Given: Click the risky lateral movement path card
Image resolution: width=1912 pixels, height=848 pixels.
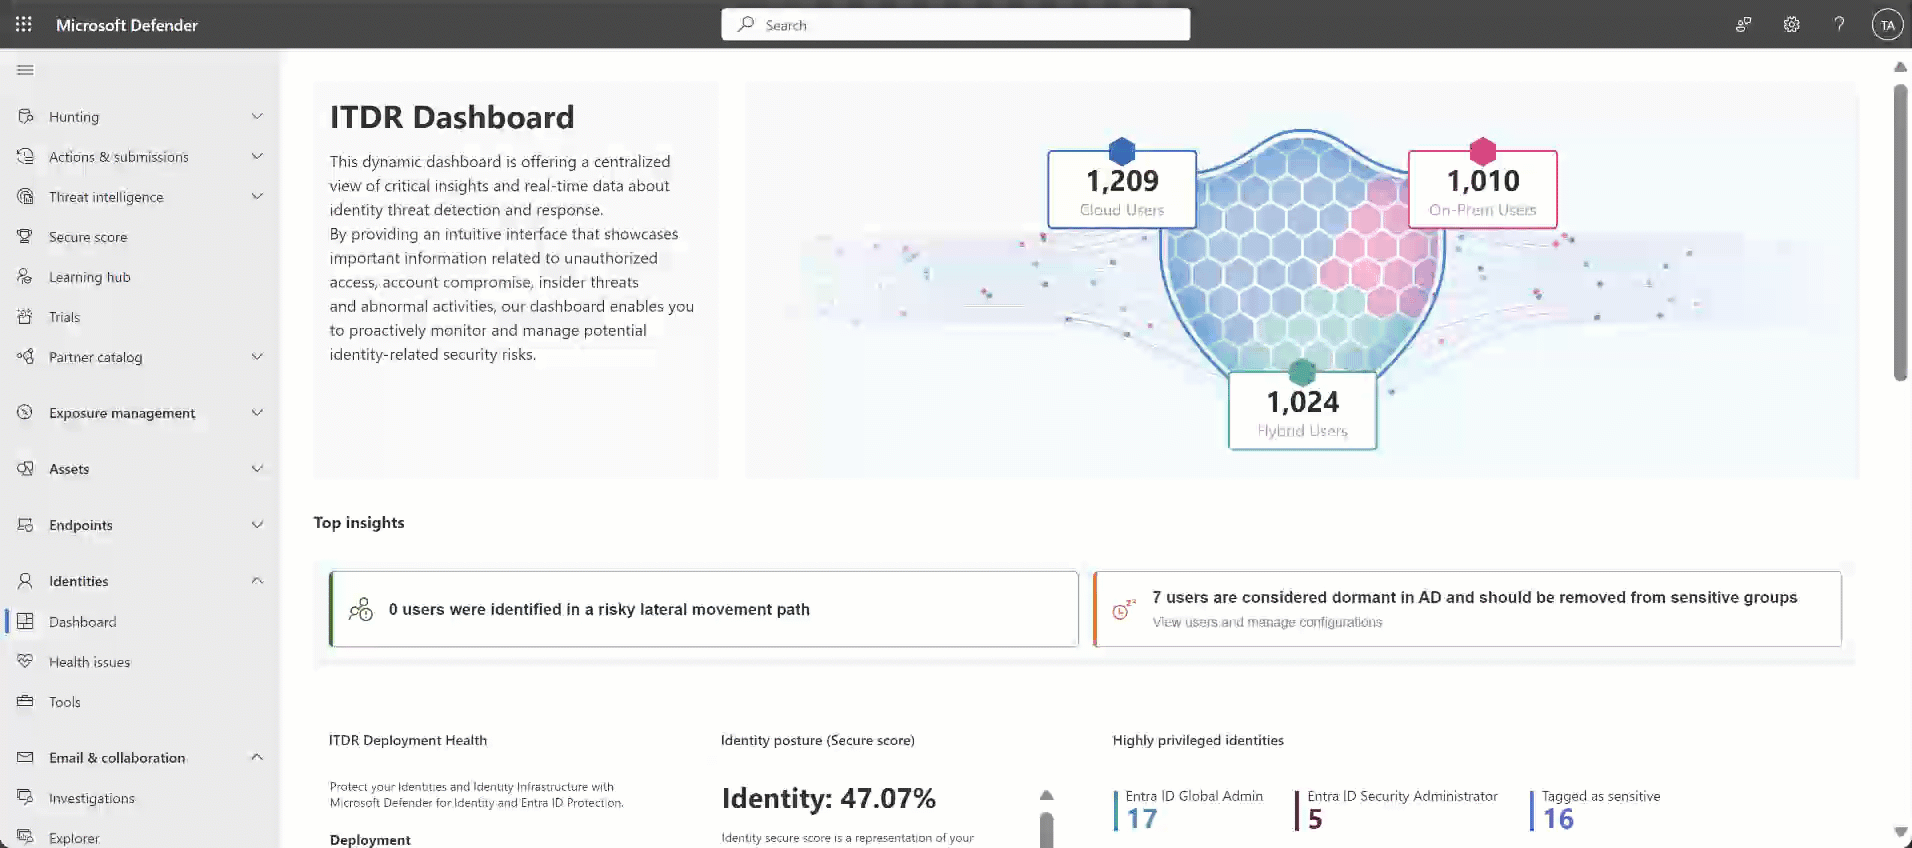Looking at the screenshot, I should (704, 609).
